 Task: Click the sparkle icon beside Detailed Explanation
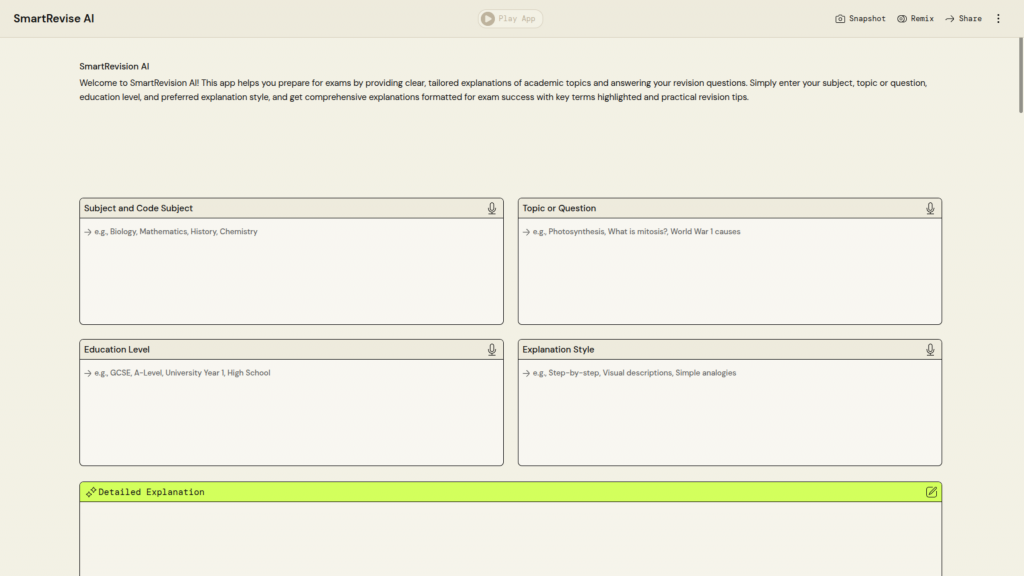tap(91, 492)
